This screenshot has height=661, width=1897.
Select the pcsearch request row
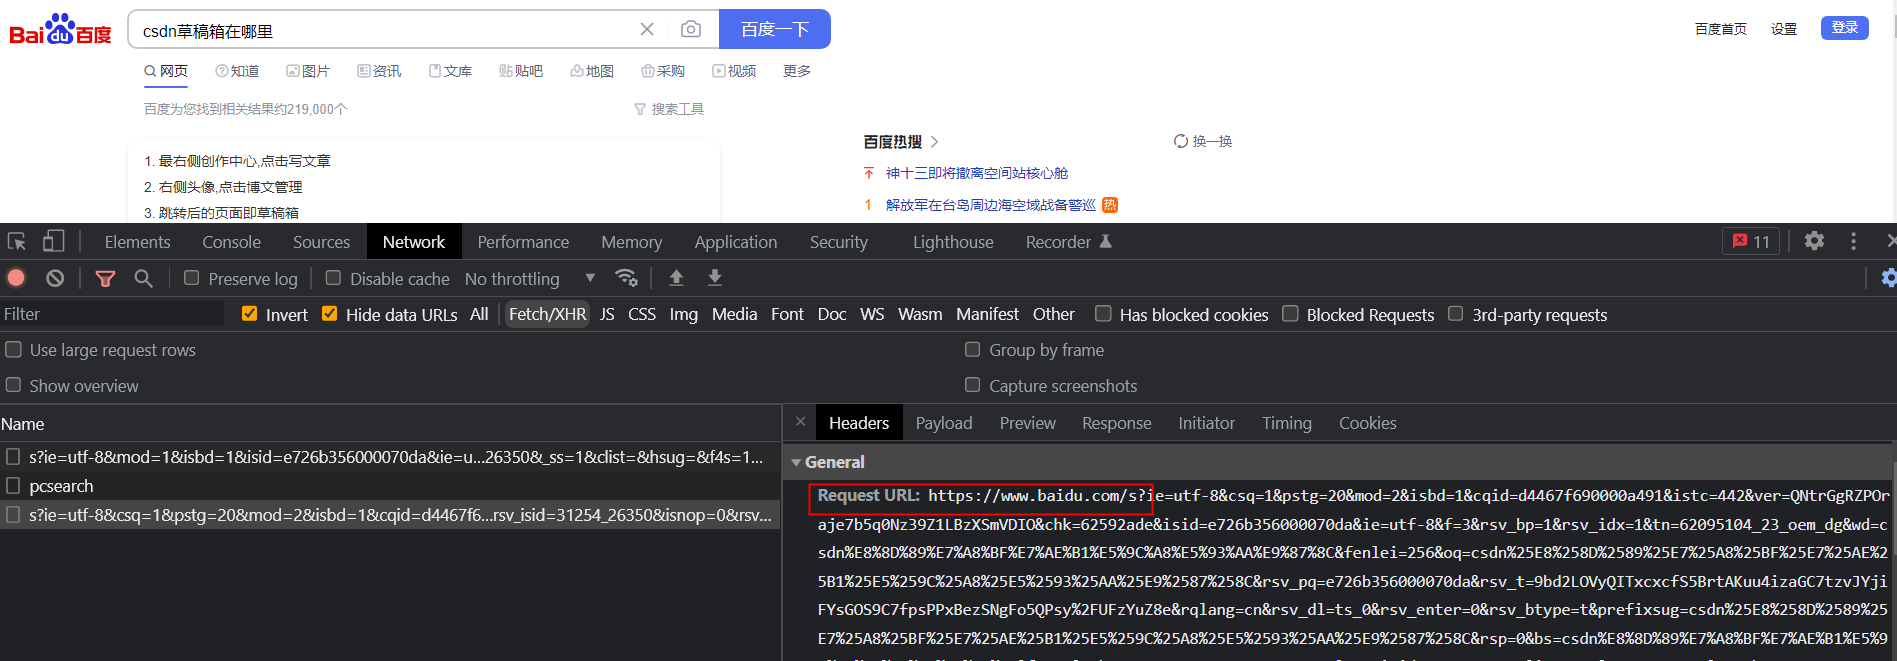tap(390, 486)
